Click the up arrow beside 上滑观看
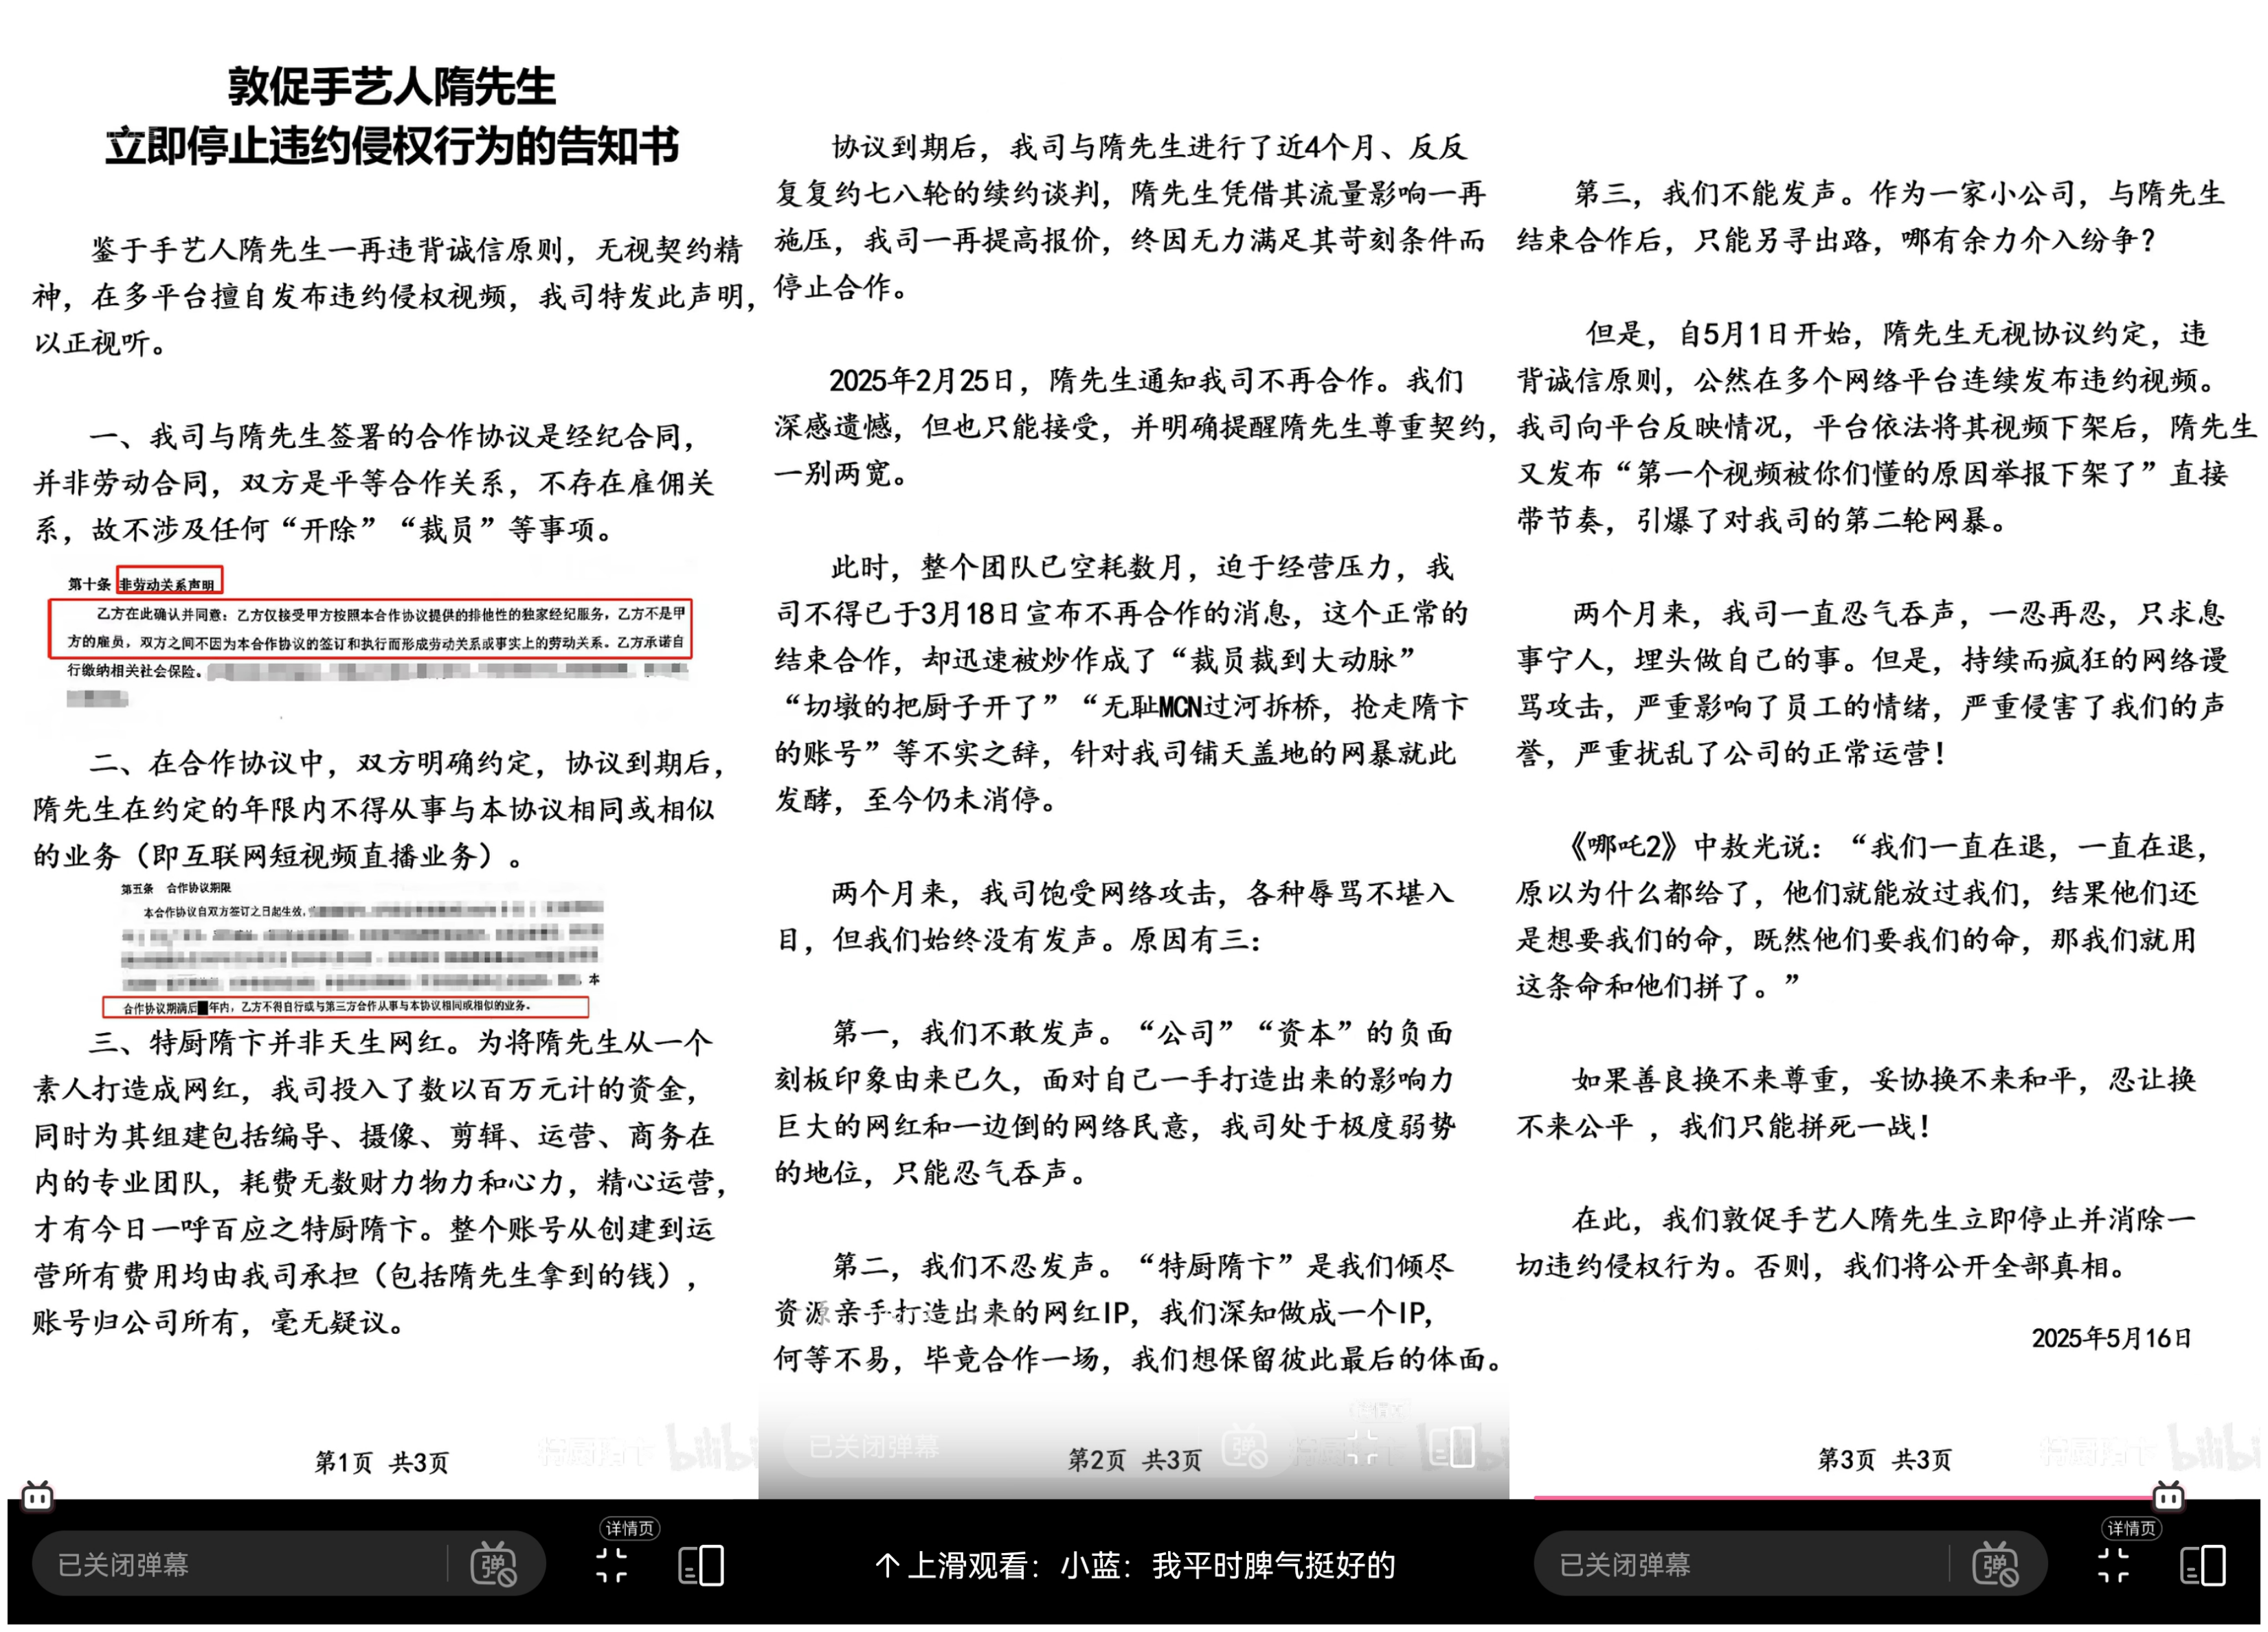Screen dimensions: 2268x1632 886,1565
